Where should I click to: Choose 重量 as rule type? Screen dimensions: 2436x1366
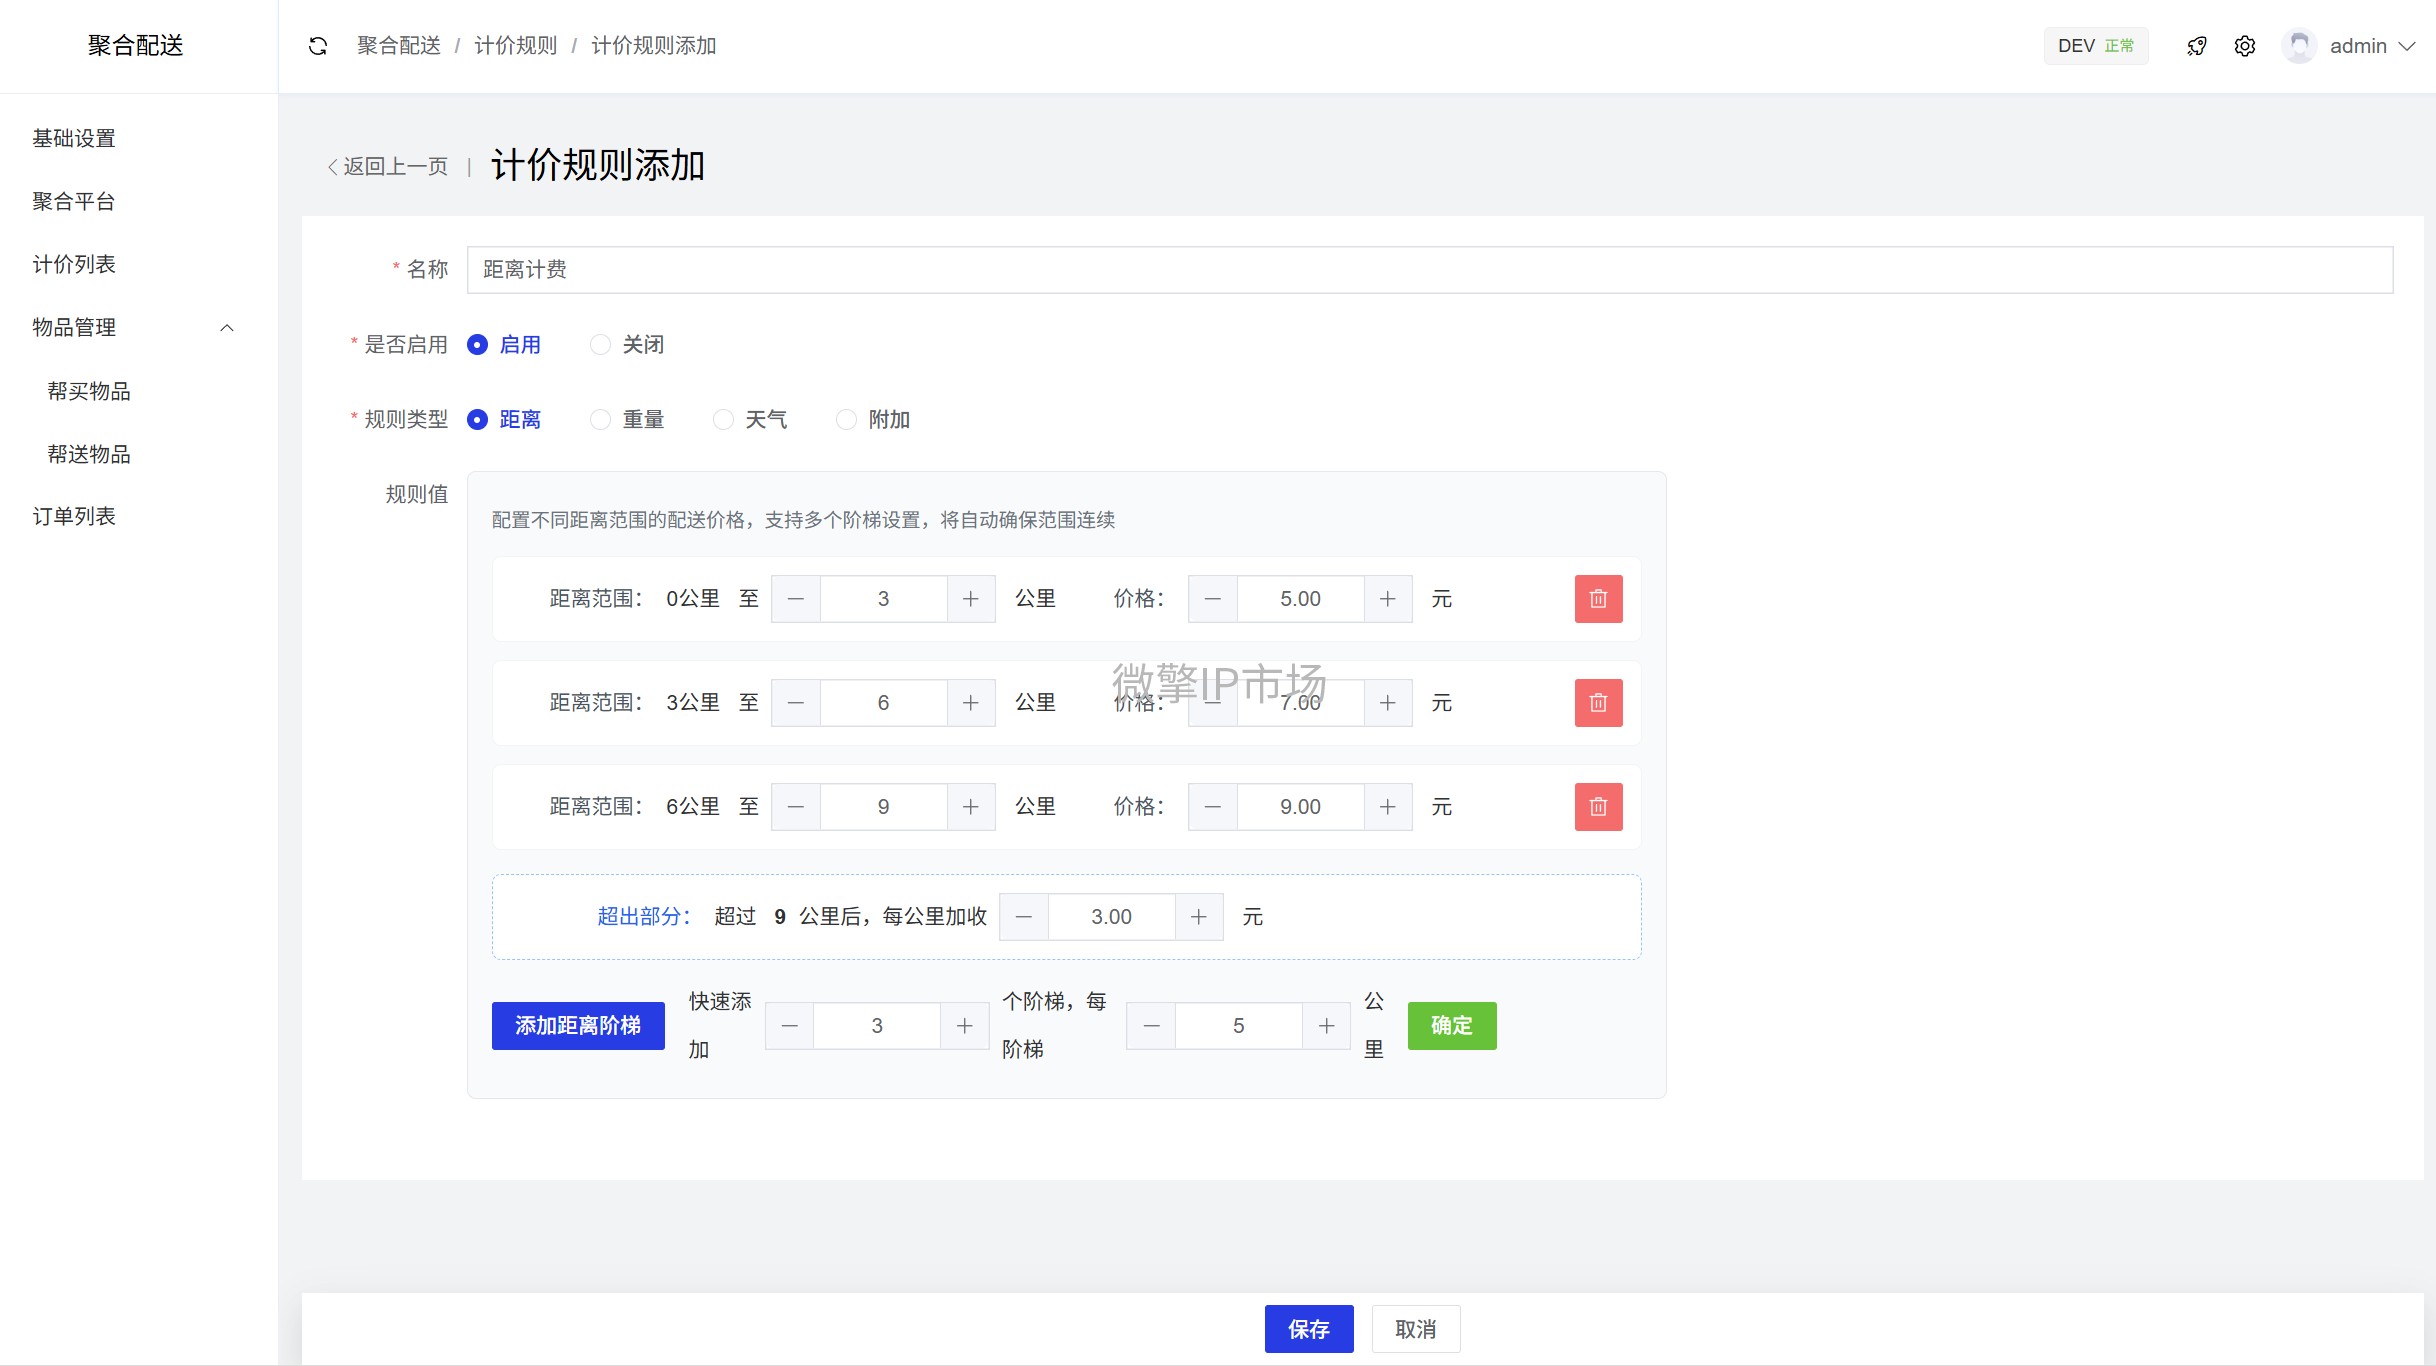pos(601,420)
